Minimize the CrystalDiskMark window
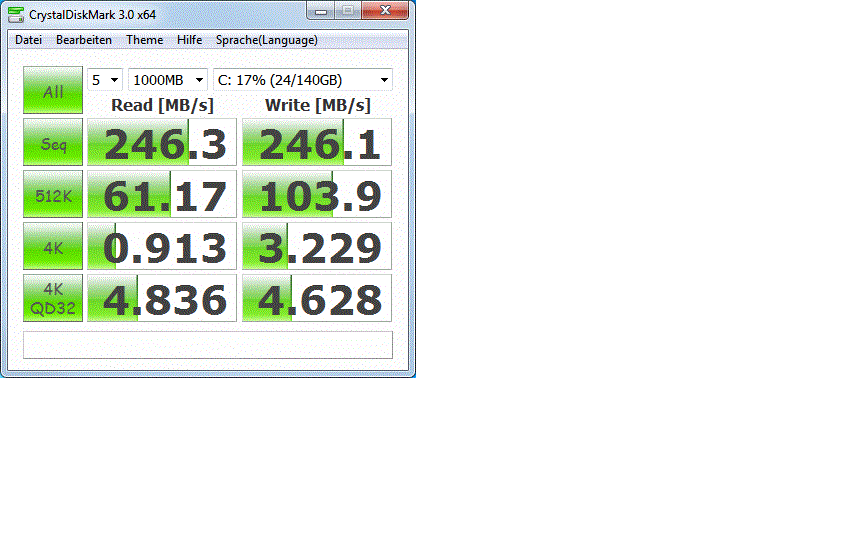864x540 pixels. coord(321,10)
